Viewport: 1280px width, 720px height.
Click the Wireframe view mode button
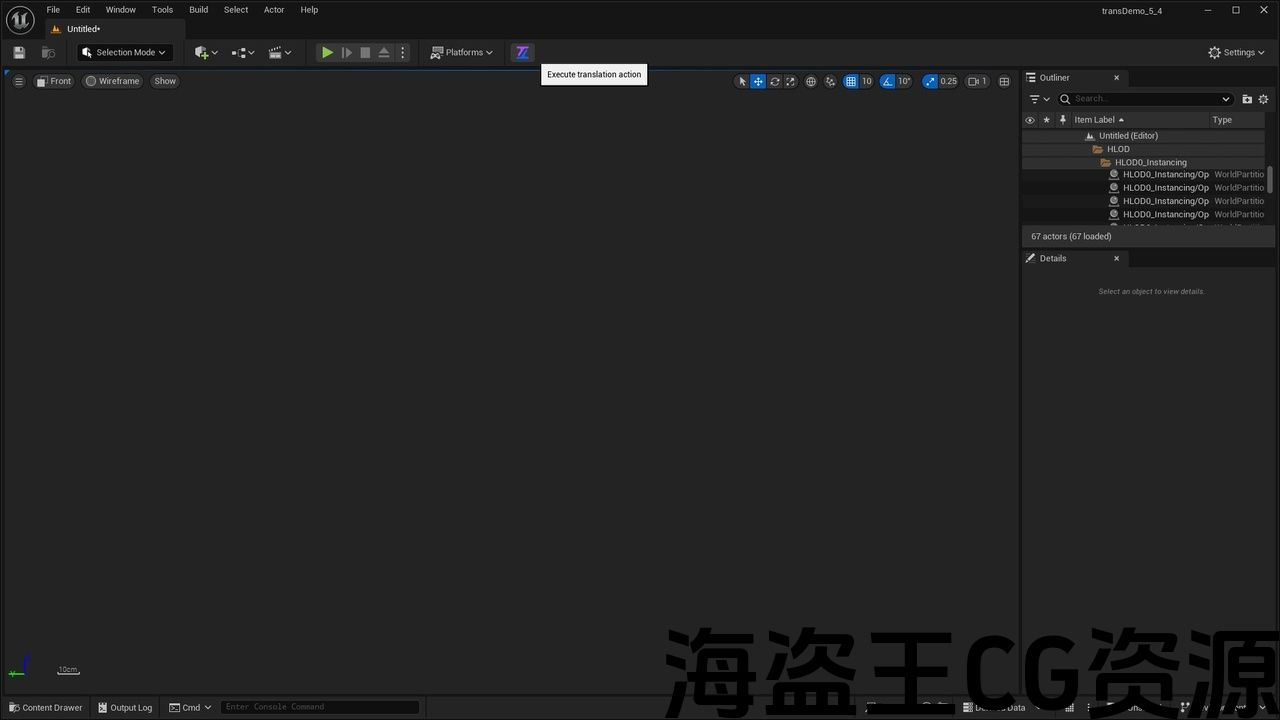[x=112, y=82]
